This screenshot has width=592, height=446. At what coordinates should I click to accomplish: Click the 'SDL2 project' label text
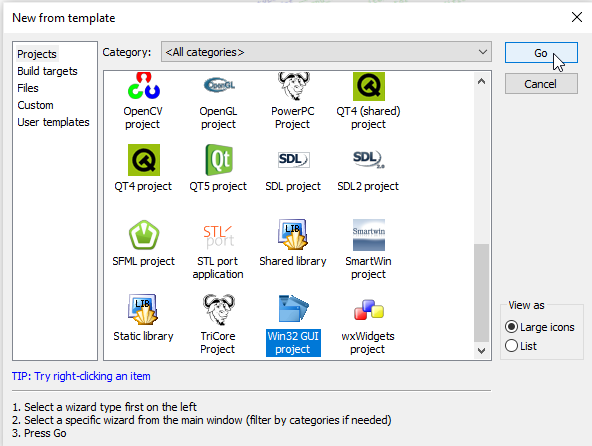coord(368,186)
